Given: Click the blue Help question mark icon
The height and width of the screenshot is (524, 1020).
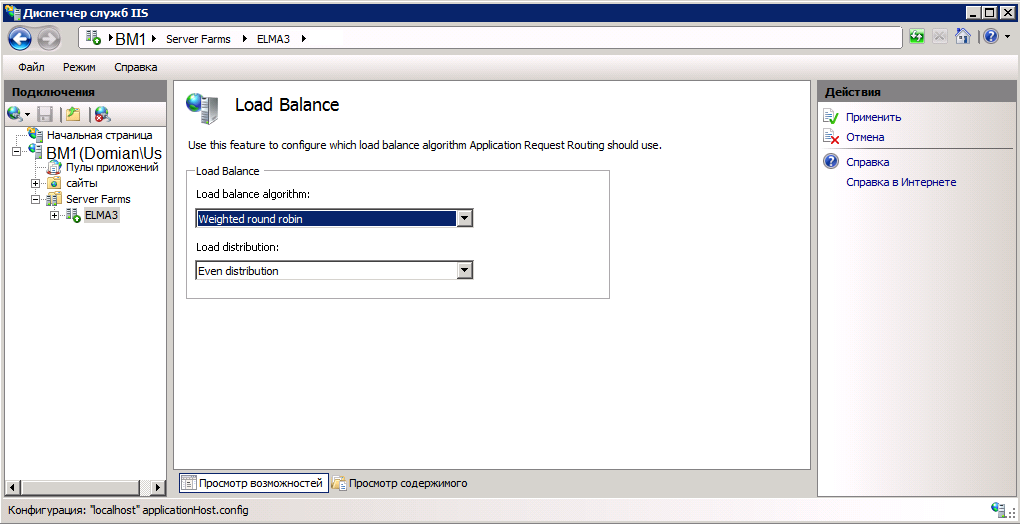Looking at the screenshot, I should click(x=989, y=37).
